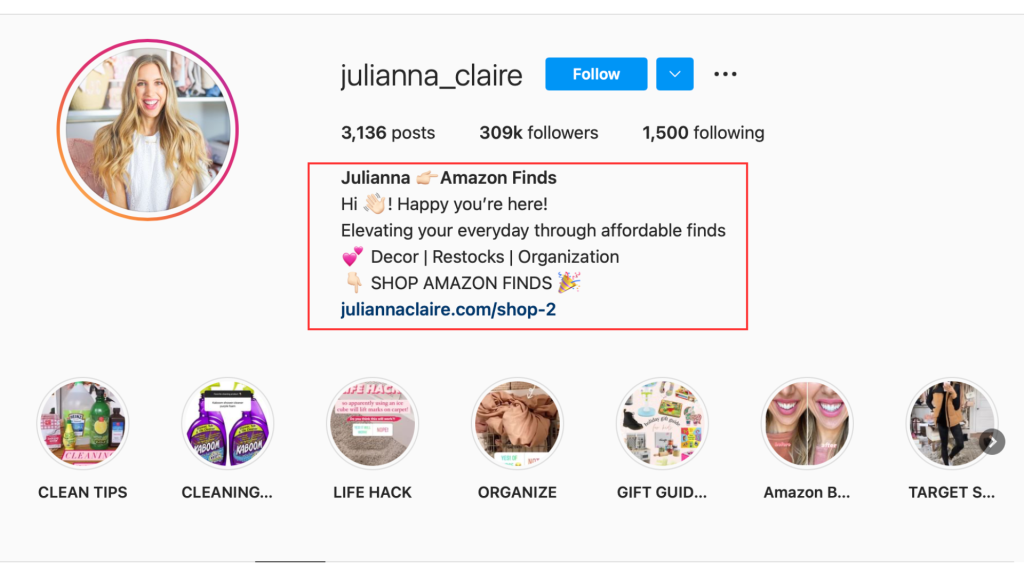Select the LIFE HACK highlight label
1024x576 pixels.
(x=372, y=492)
